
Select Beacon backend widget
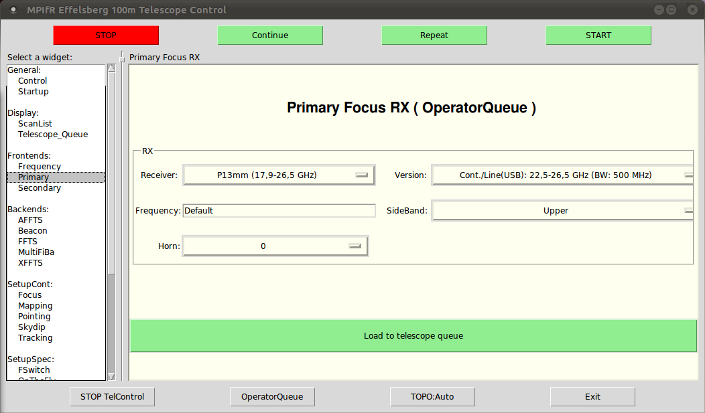pyautogui.click(x=33, y=231)
